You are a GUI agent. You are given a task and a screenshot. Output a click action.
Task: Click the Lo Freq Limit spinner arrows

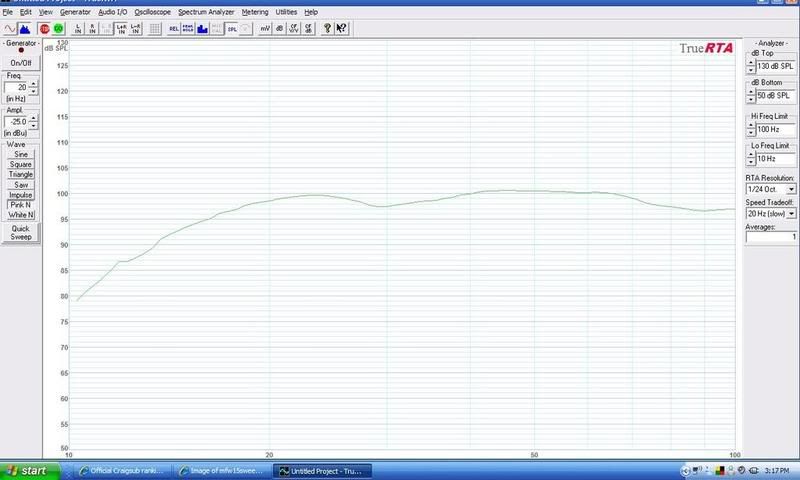751,159
